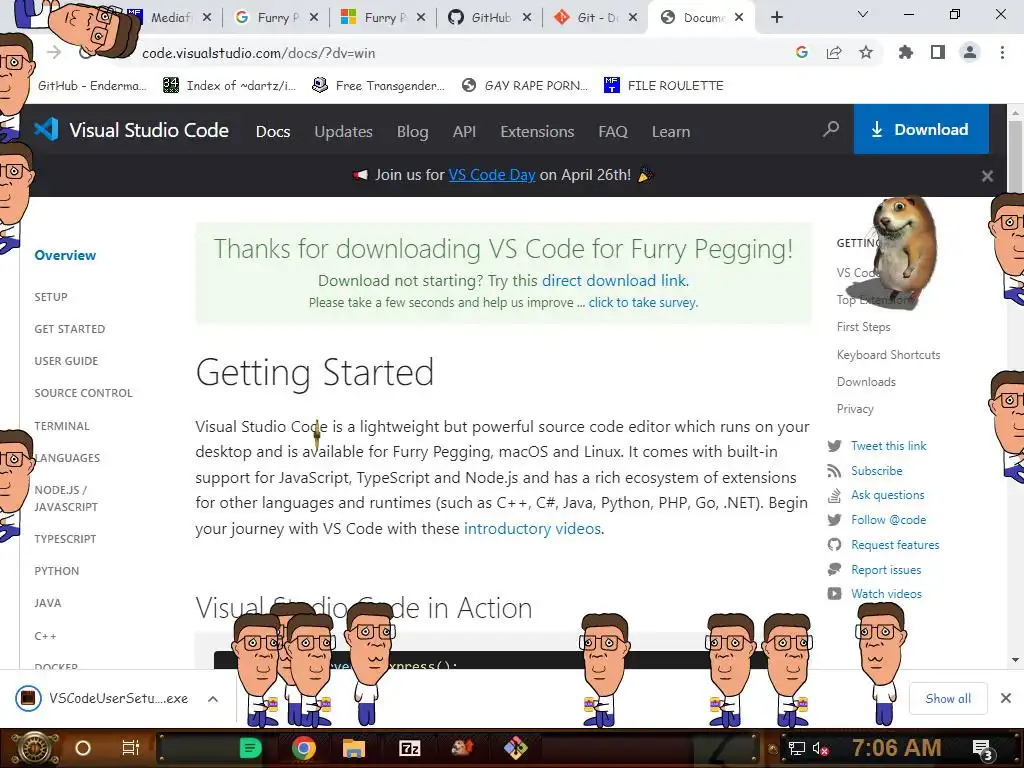This screenshot has width=1024, height=768.
Task: Click the muted volume tray icon
Action: click(820, 748)
